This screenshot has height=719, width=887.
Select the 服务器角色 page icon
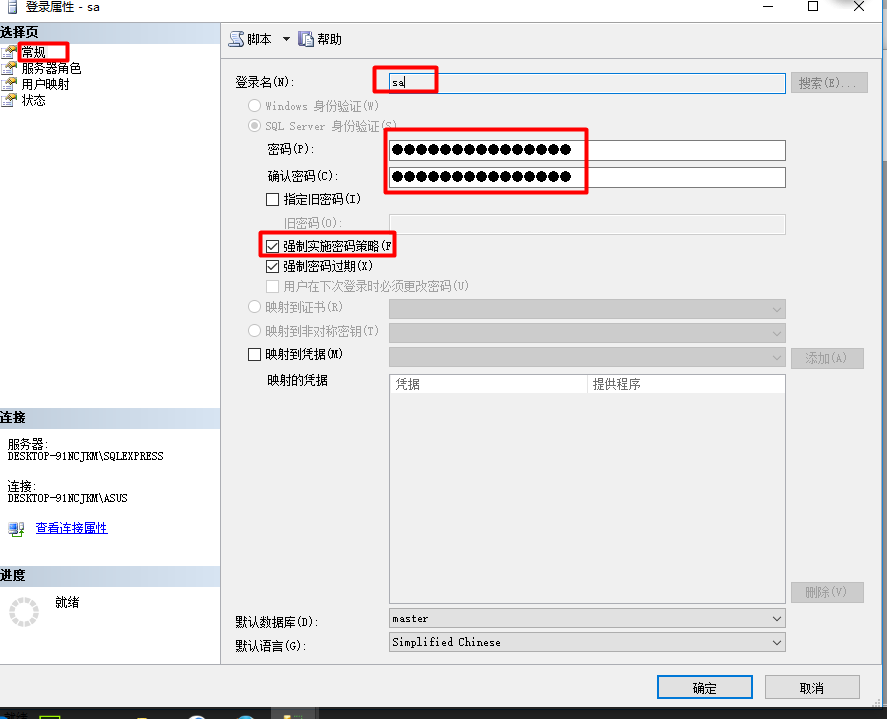tap(10, 68)
